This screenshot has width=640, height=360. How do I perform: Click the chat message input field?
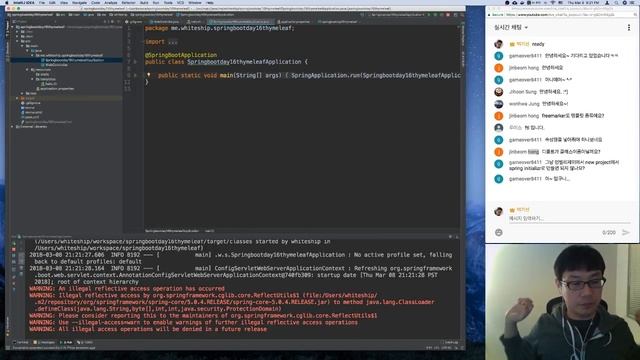pyautogui.click(x=569, y=218)
